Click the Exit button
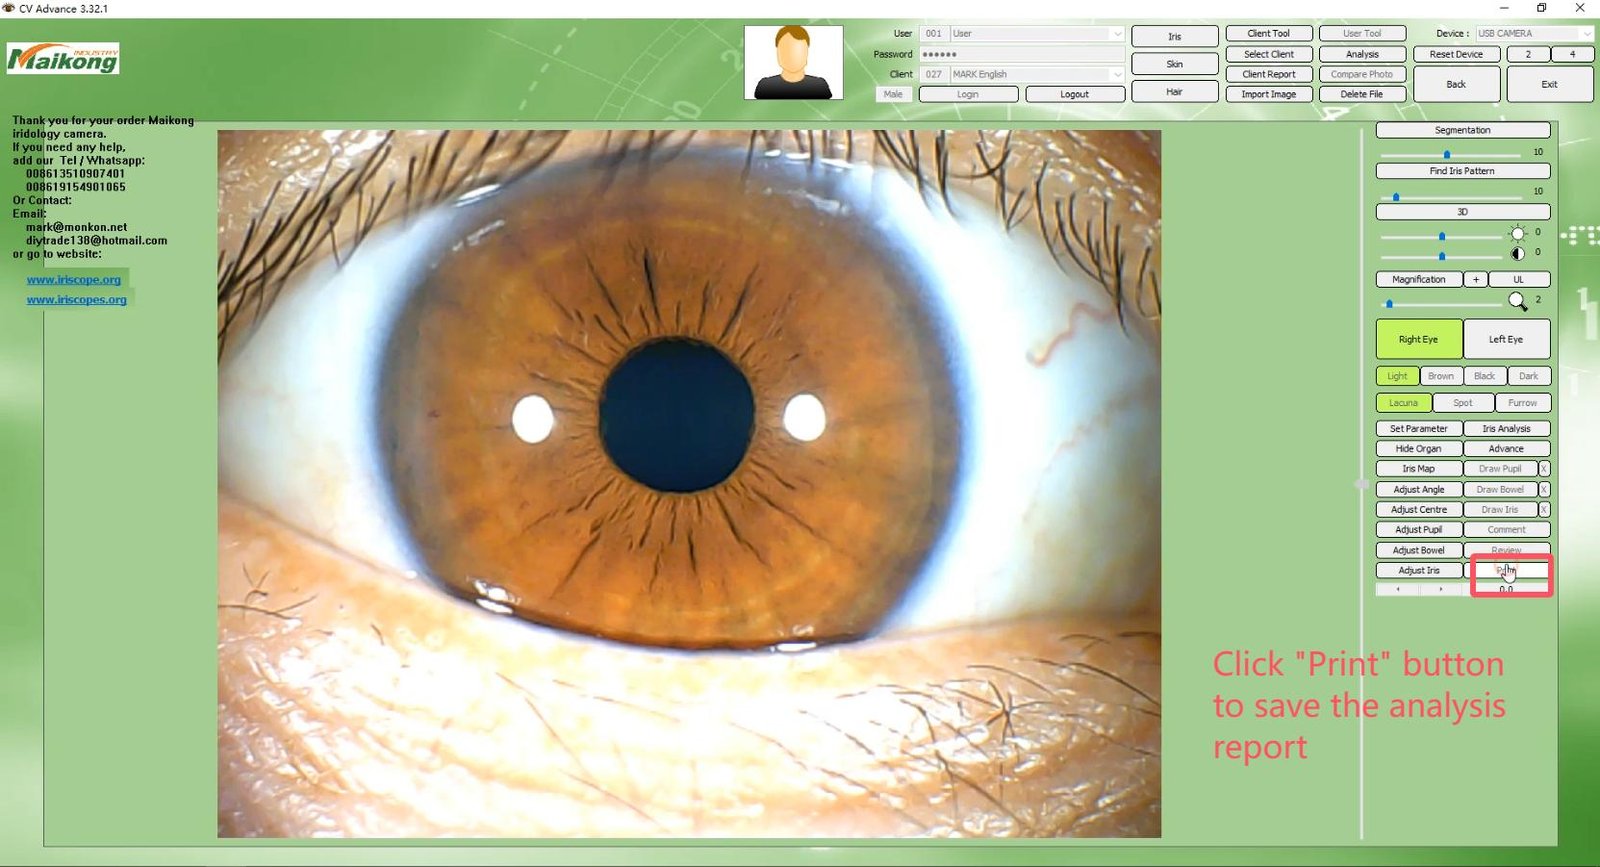This screenshot has width=1600, height=867. (1549, 84)
